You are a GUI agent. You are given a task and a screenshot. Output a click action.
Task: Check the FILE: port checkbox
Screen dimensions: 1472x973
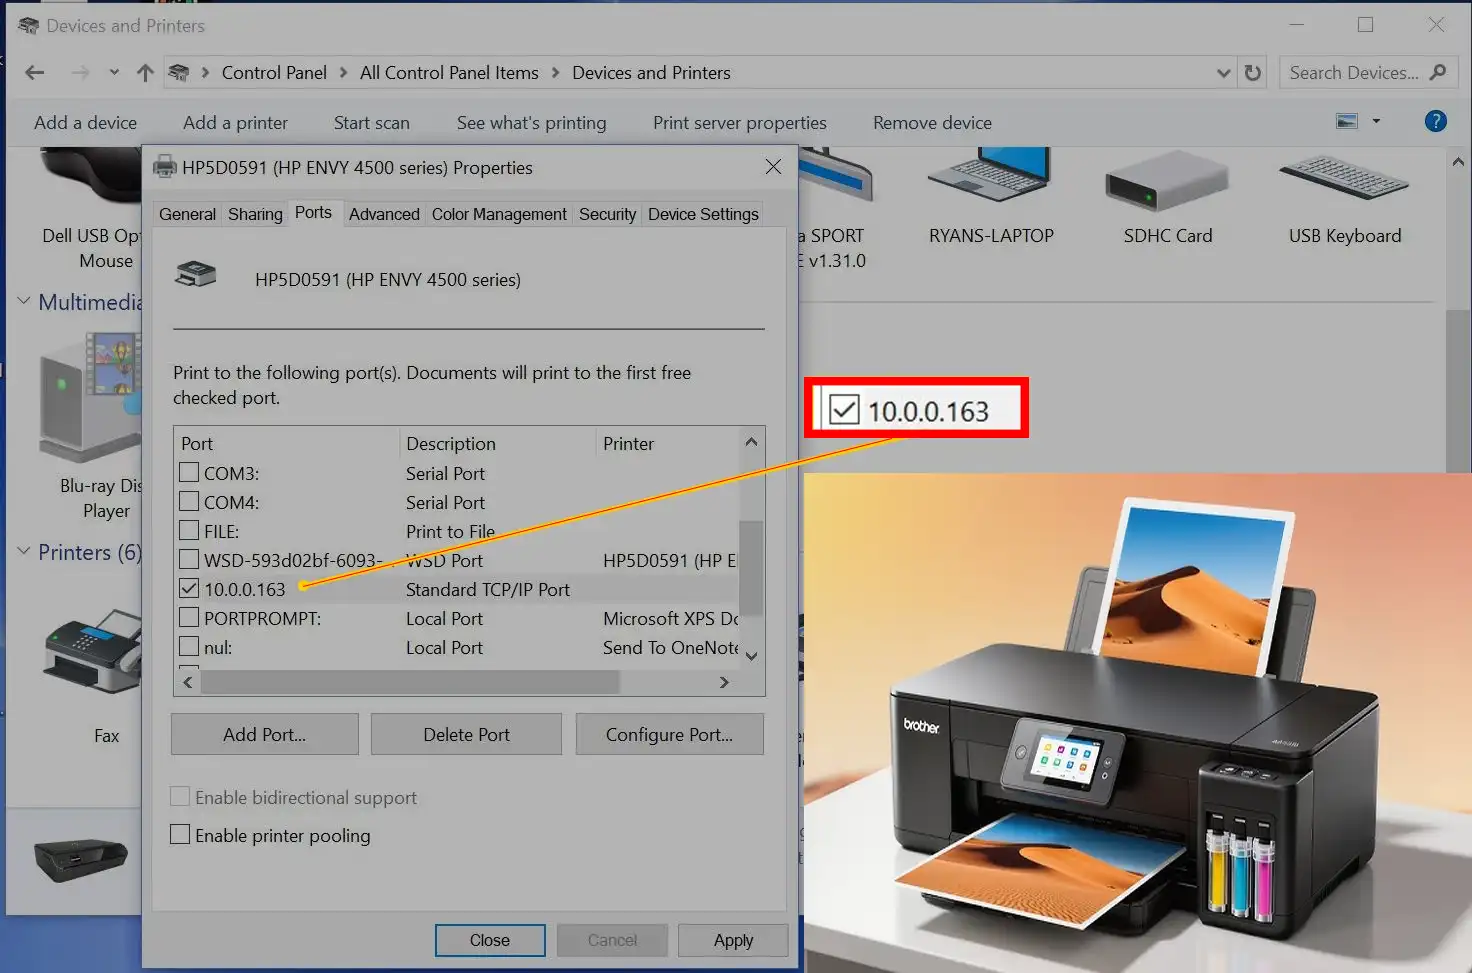[x=189, y=530]
